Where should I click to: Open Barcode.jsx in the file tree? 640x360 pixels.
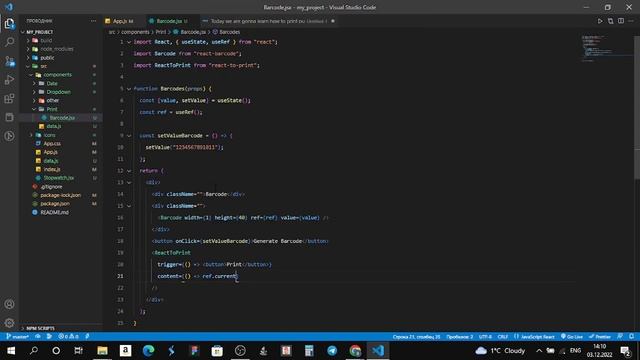[x=62, y=118]
